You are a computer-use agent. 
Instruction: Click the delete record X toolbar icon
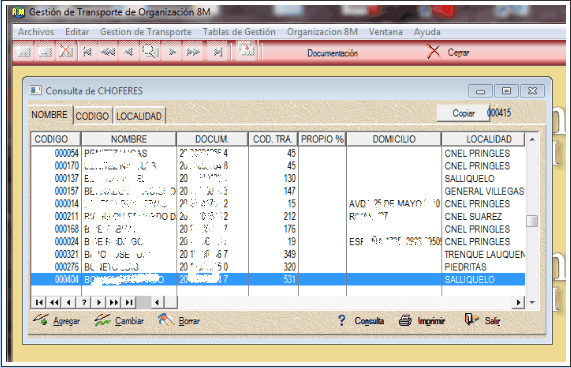(66, 52)
